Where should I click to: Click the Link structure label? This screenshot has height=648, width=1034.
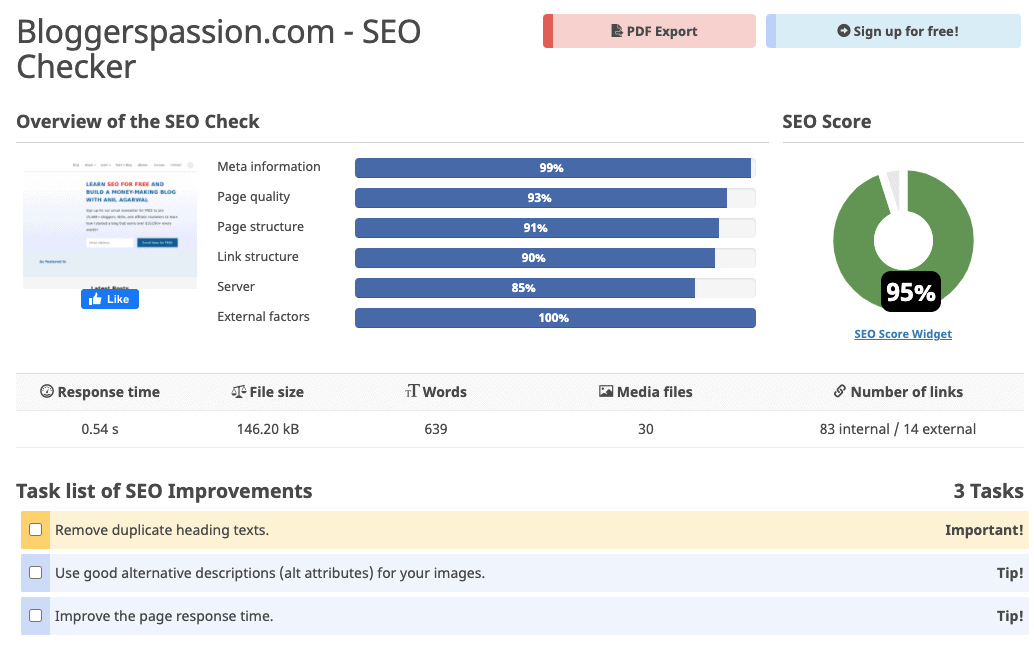[x=258, y=256]
